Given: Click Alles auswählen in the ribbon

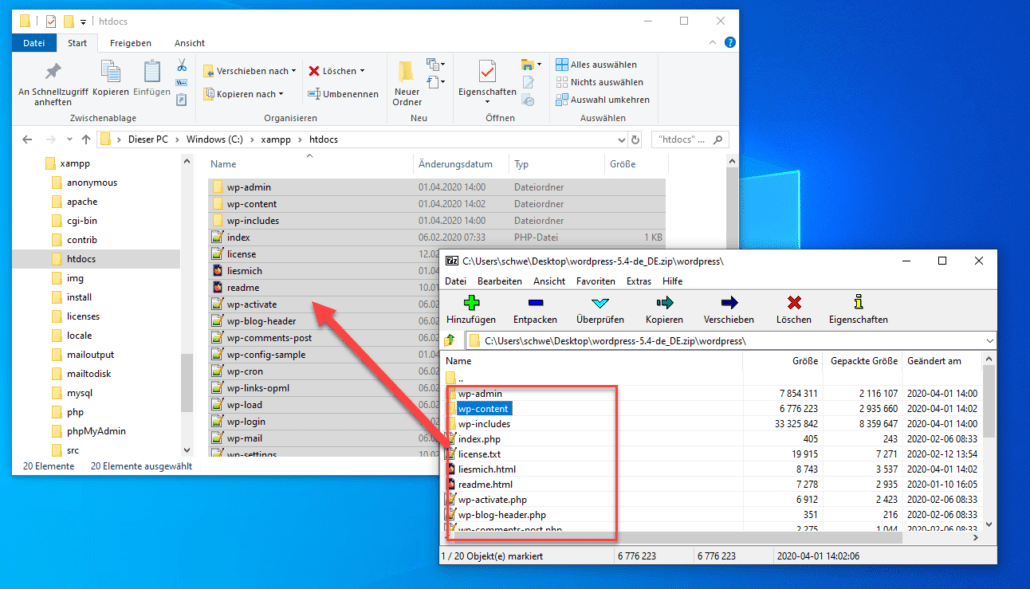Looking at the screenshot, I should [x=602, y=65].
